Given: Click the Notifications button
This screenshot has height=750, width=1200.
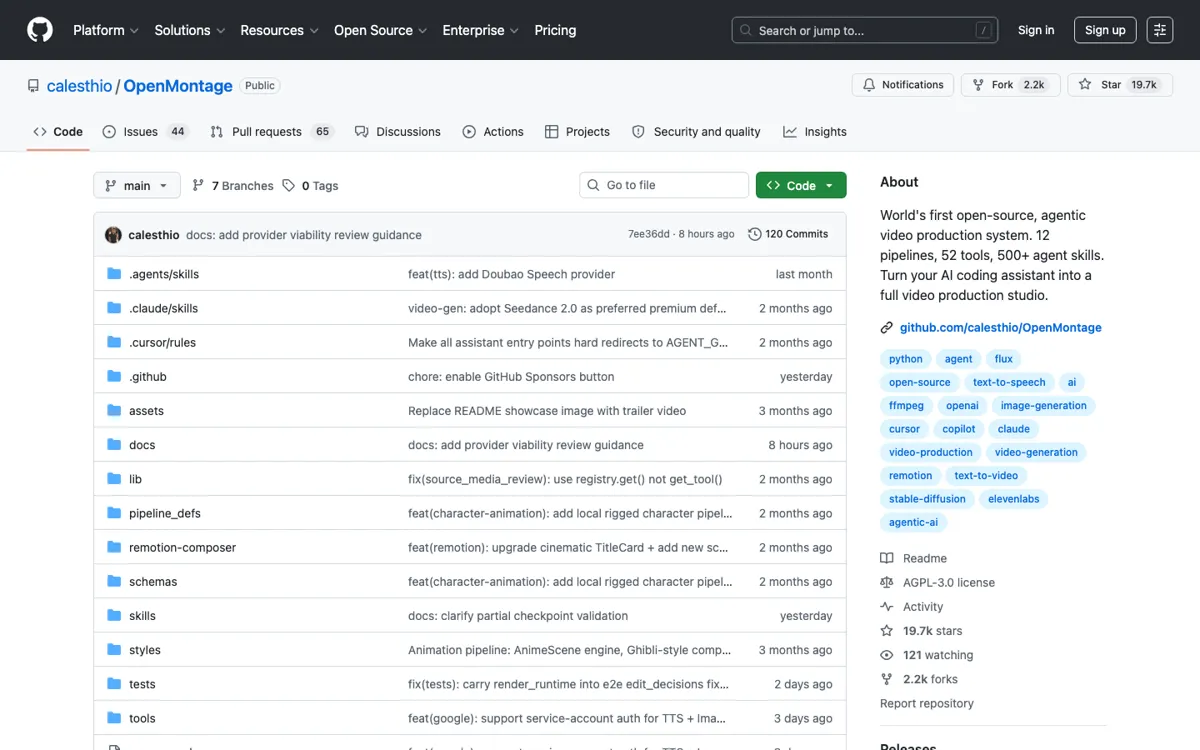Looking at the screenshot, I should tap(903, 85).
